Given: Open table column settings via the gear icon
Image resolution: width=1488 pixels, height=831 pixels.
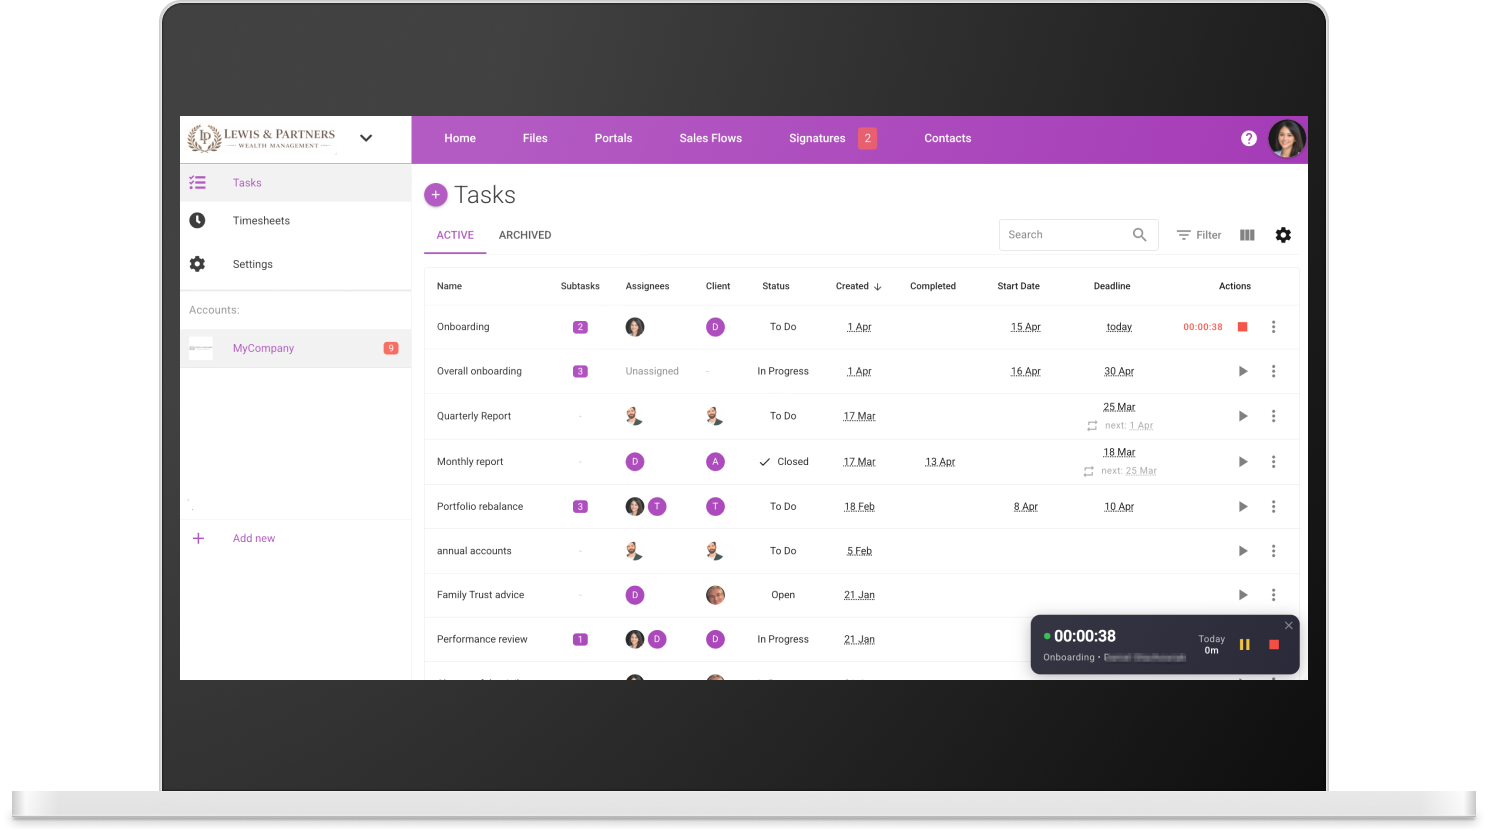Looking at the screenshot, I should [1283, 234].
